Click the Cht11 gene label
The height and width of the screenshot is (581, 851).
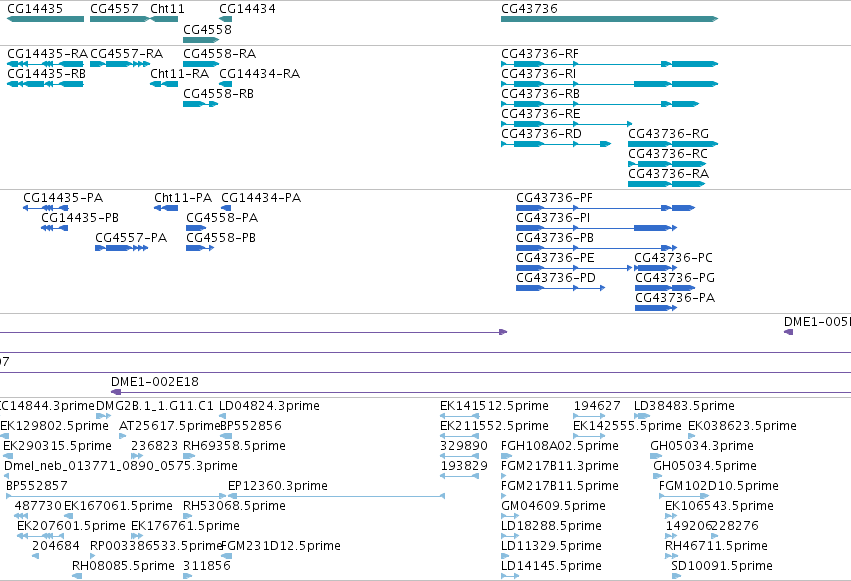click(x=167, y=9)
